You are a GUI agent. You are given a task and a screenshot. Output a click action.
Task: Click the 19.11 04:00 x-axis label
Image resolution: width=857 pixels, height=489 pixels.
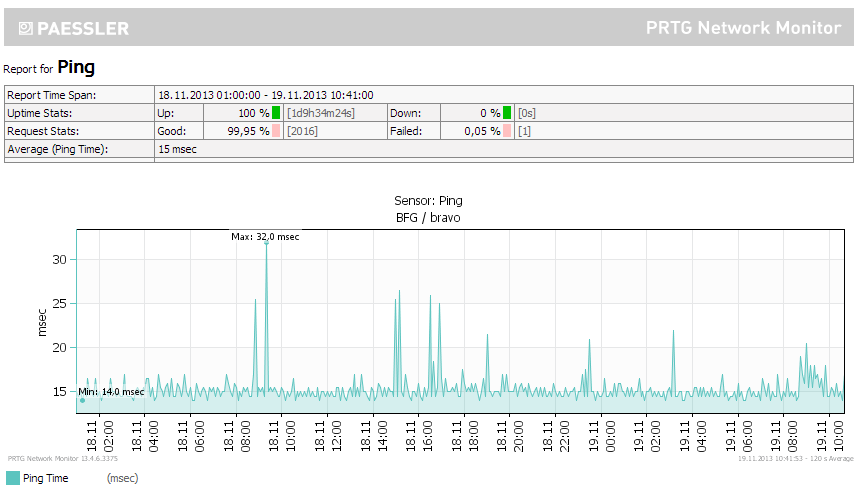693,436
